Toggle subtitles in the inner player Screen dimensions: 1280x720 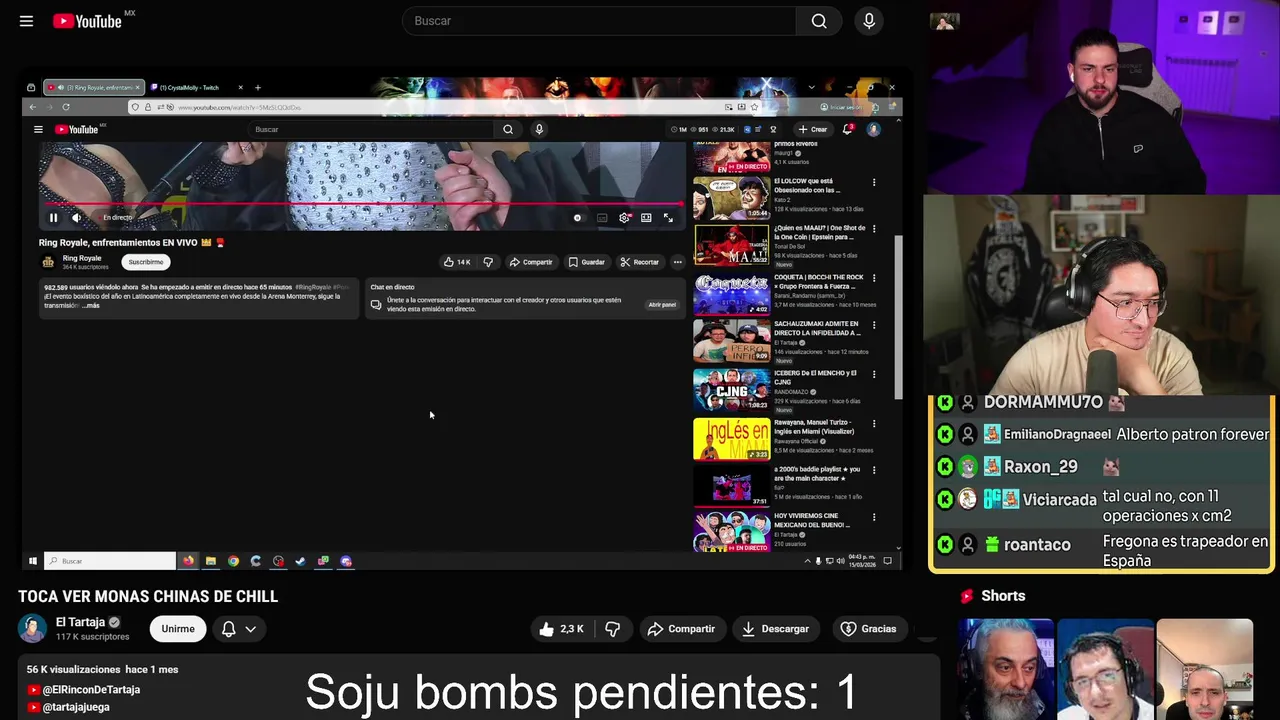(602, 217)
